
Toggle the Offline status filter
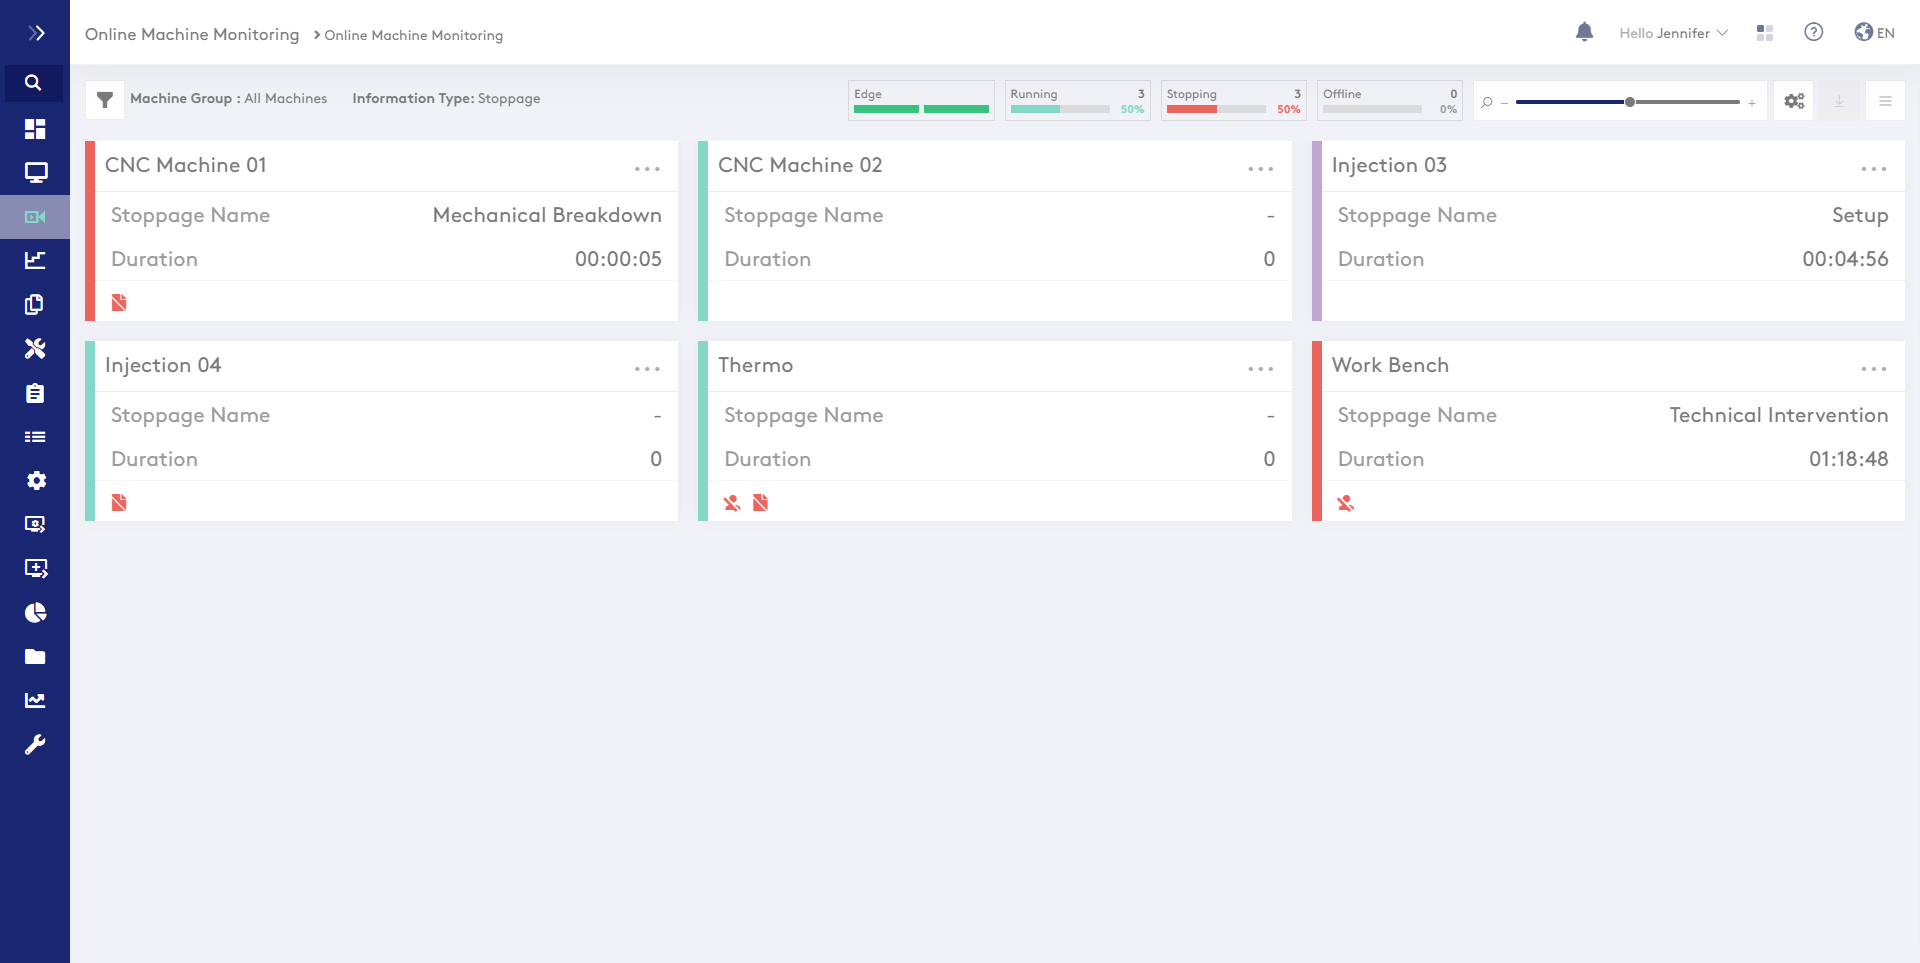[1389, 100]
